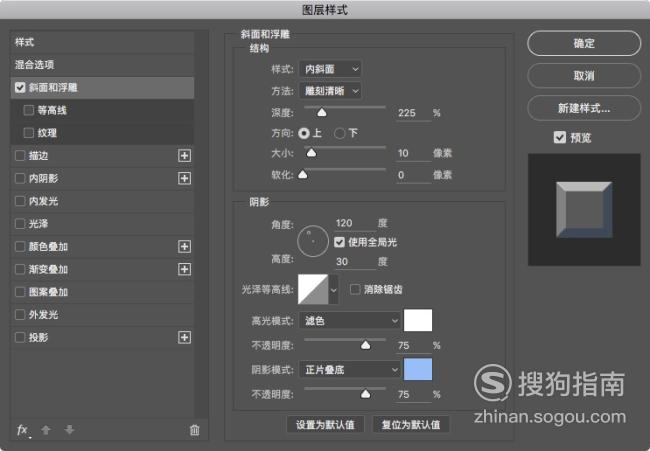Click the shadow opacity slider handle
Screen dimensions: 650x451
pyautogui.click(x=365, y=394)
